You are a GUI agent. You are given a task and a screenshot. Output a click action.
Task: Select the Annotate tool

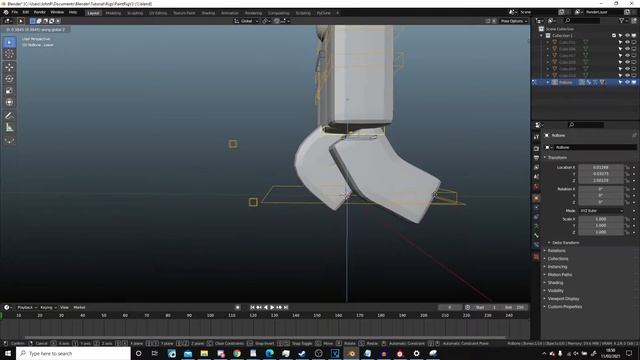click(9, 116)
